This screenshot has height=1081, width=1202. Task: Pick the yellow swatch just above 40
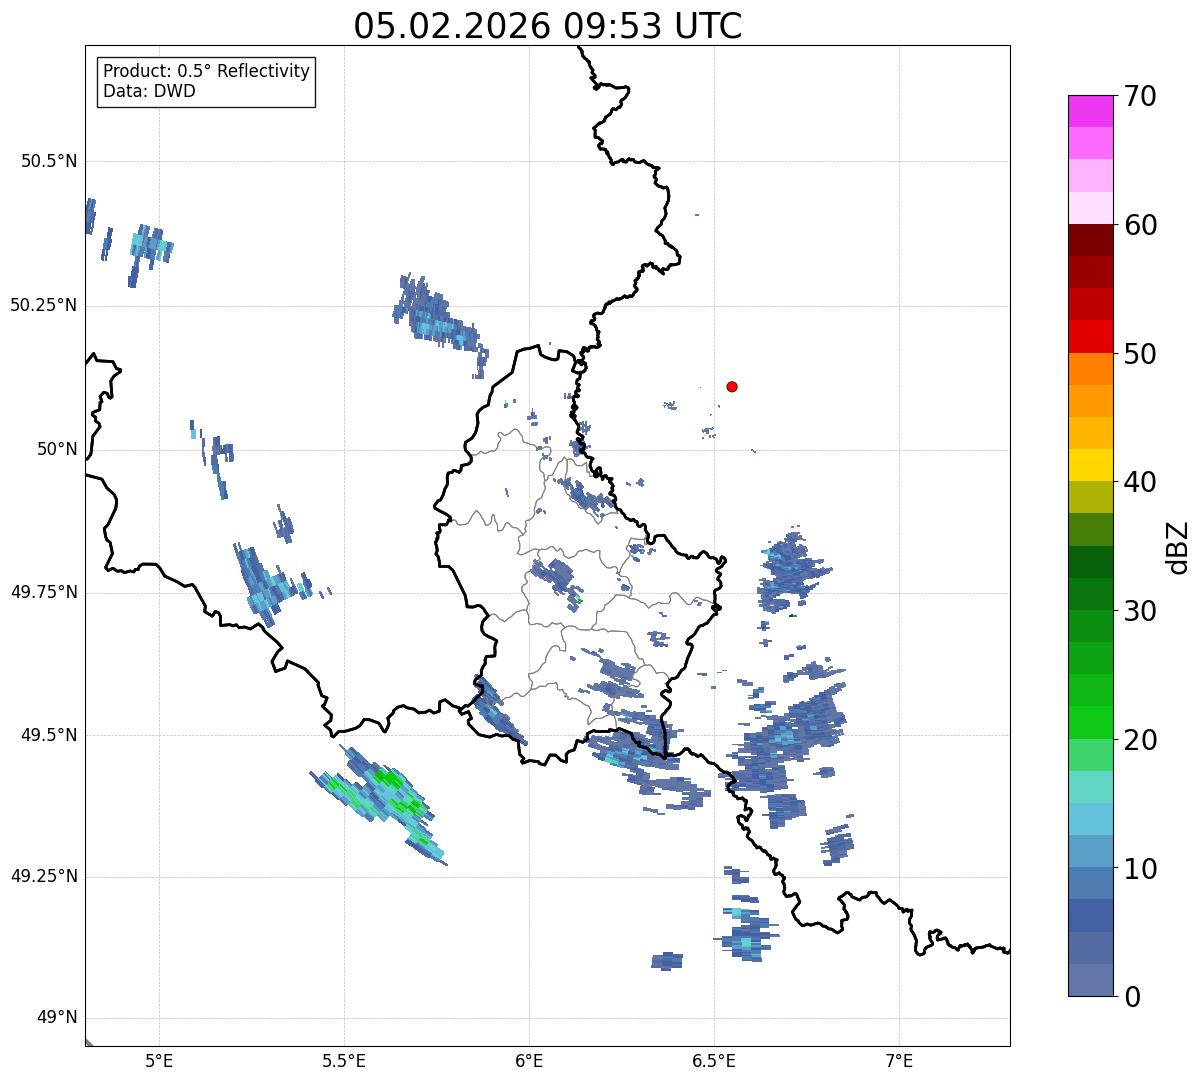pos(1091,465)
